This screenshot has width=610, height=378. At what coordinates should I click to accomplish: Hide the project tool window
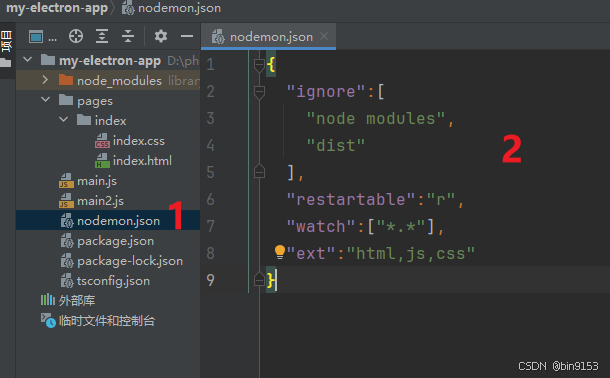[187, 36]
